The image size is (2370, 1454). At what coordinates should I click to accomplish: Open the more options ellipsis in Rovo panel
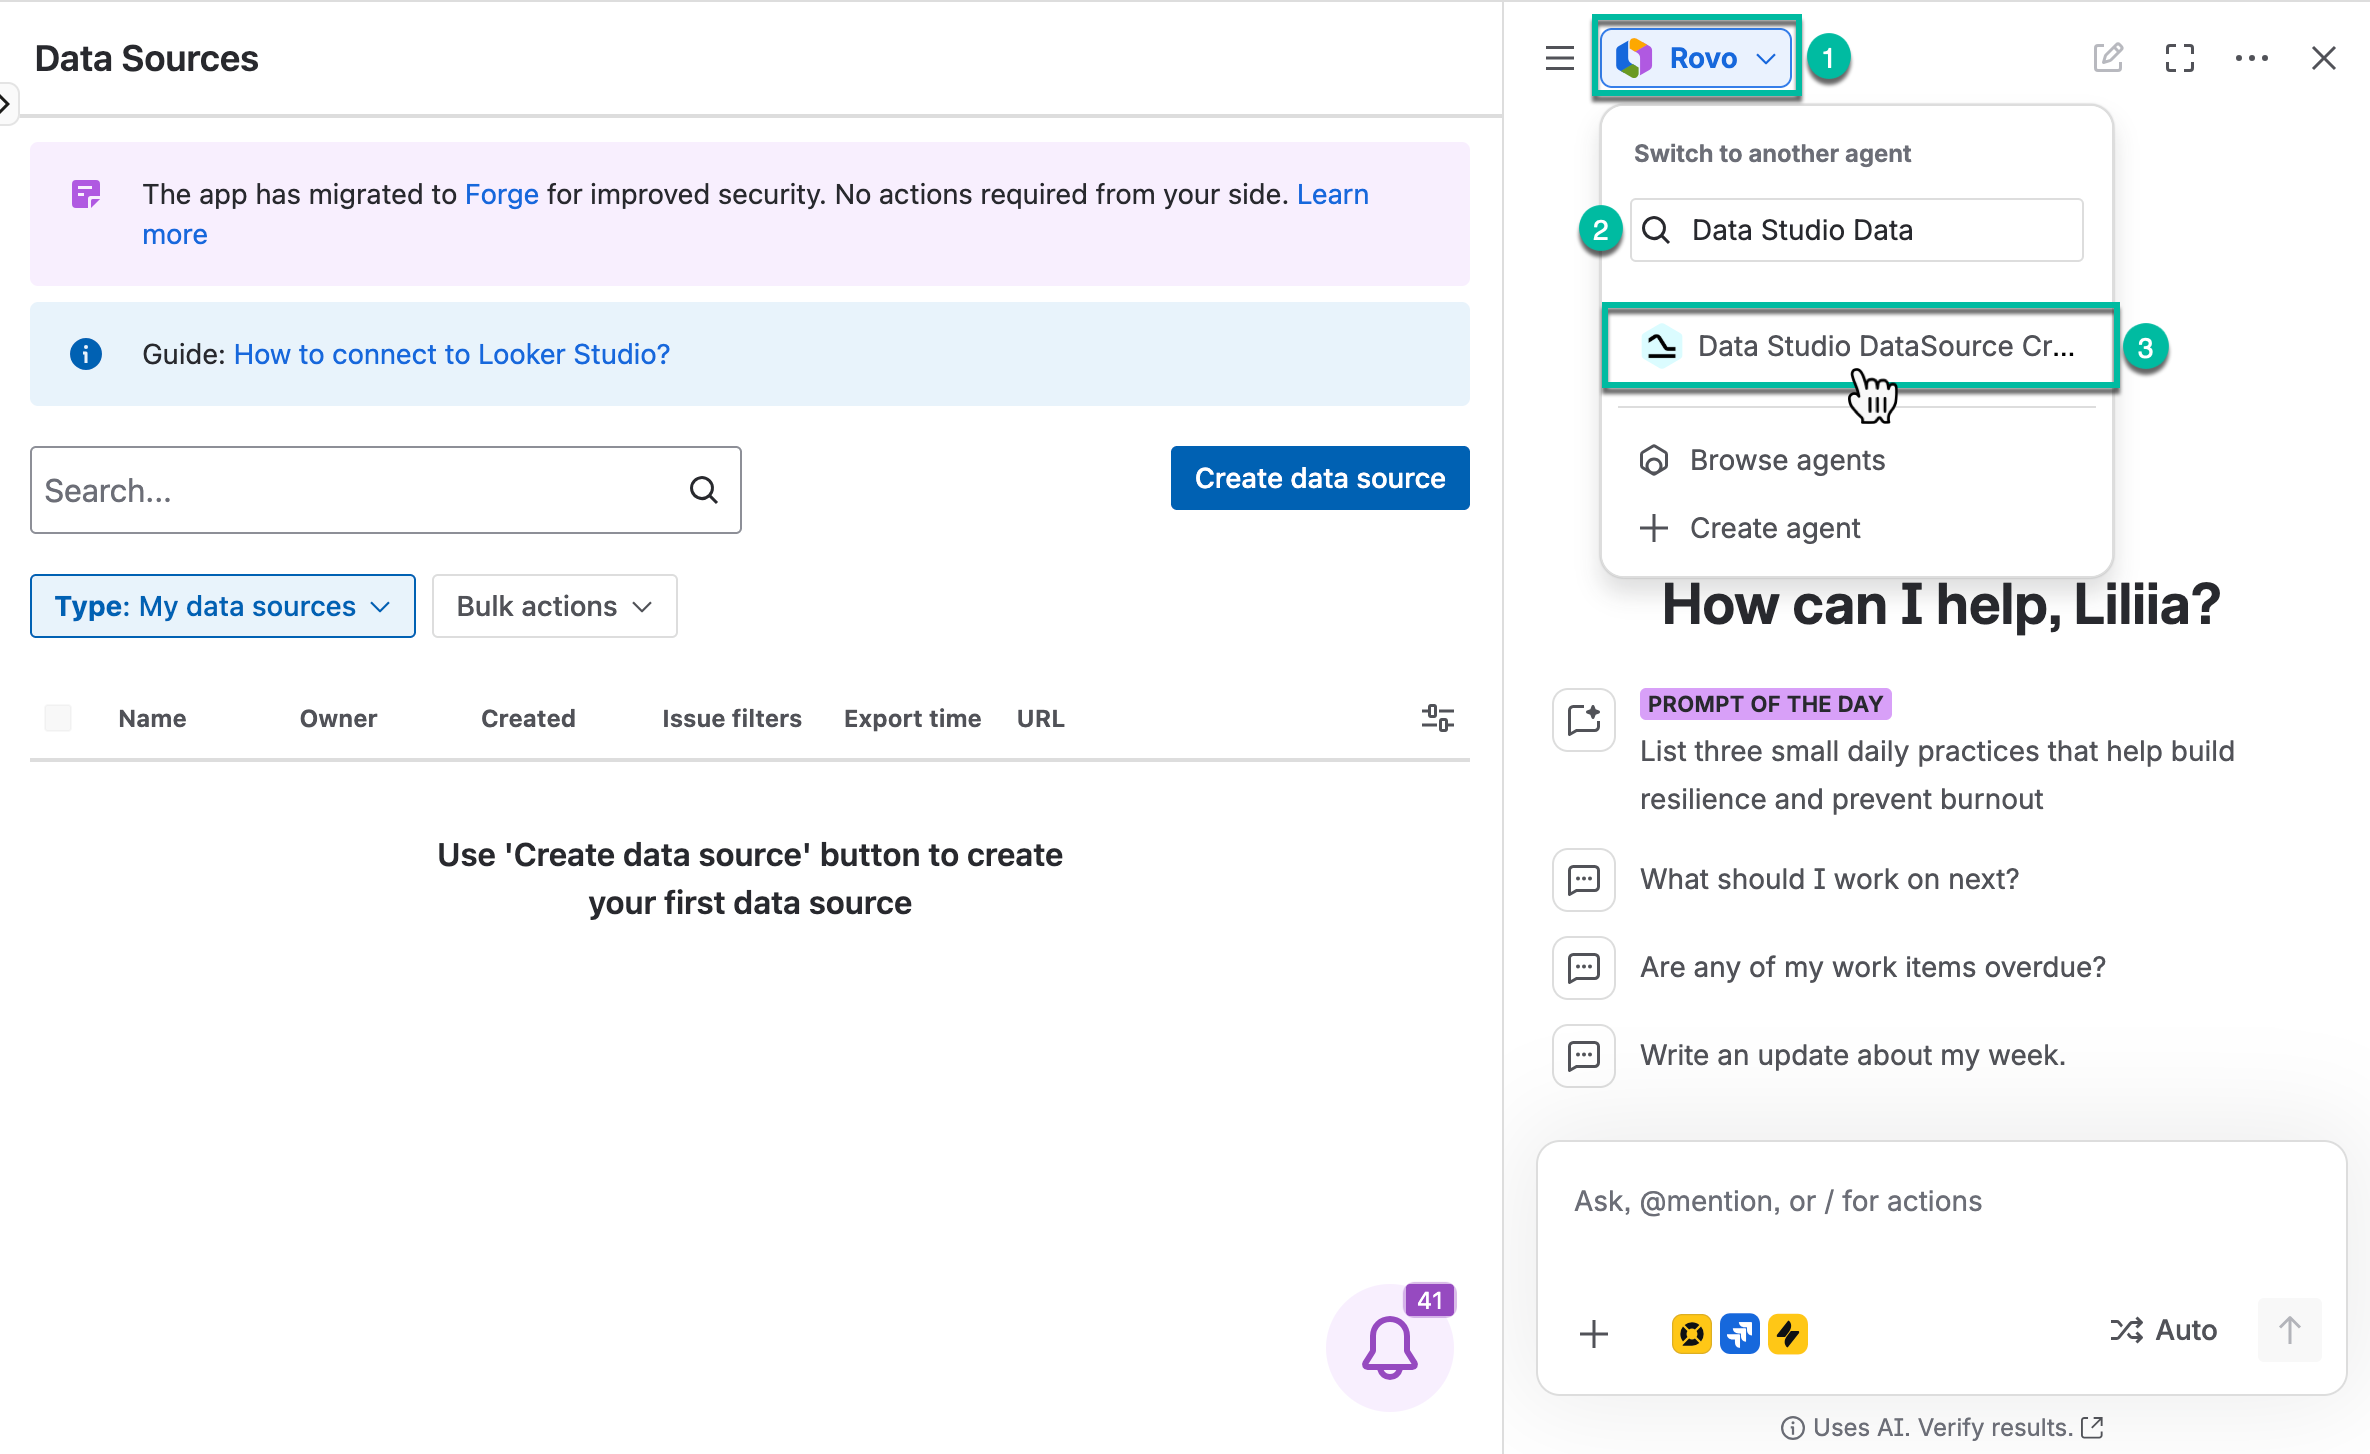(2252, 58)
